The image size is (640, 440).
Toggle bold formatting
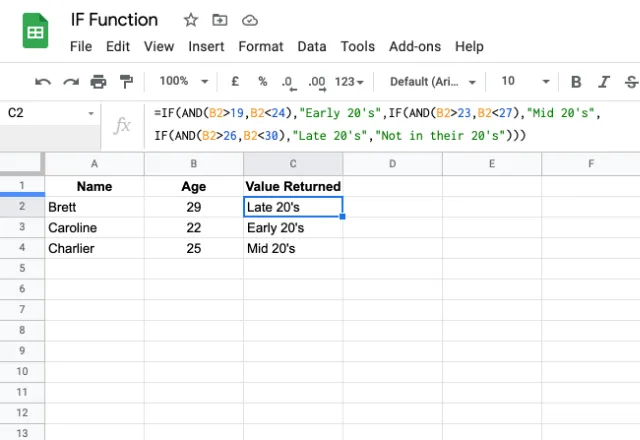coord(576,82)
